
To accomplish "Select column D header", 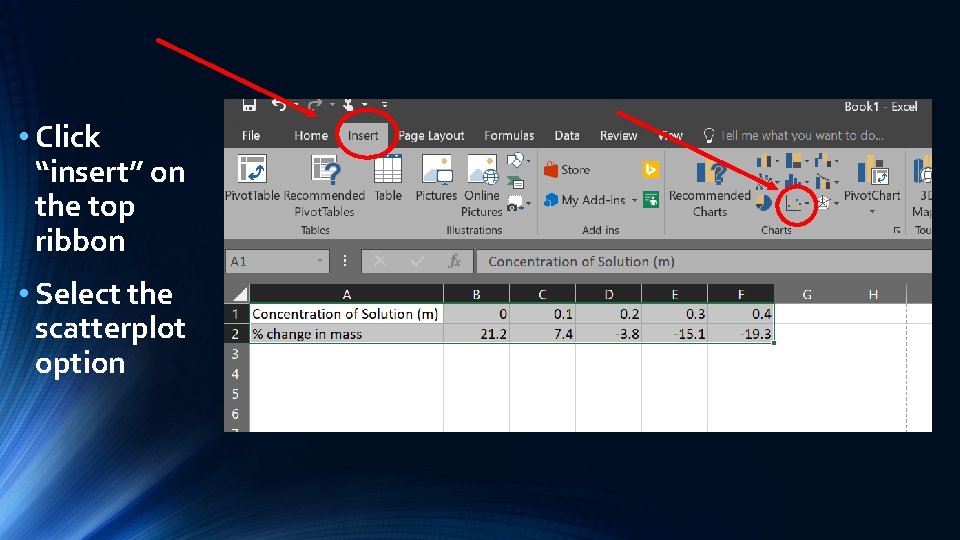I will [x=609, y=294].
